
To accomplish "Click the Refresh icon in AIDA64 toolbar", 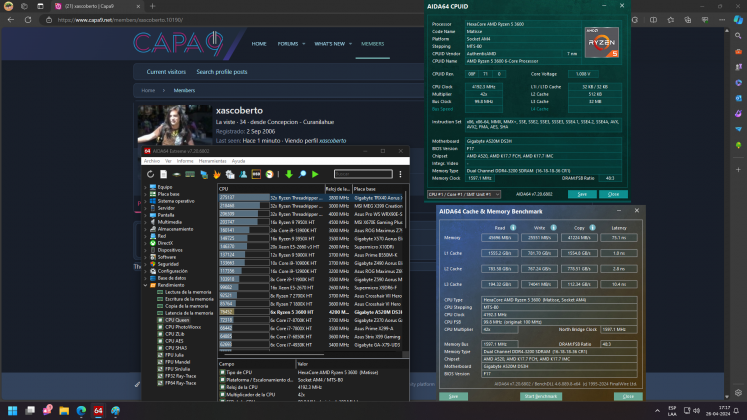I will click(x=151, y=174).
